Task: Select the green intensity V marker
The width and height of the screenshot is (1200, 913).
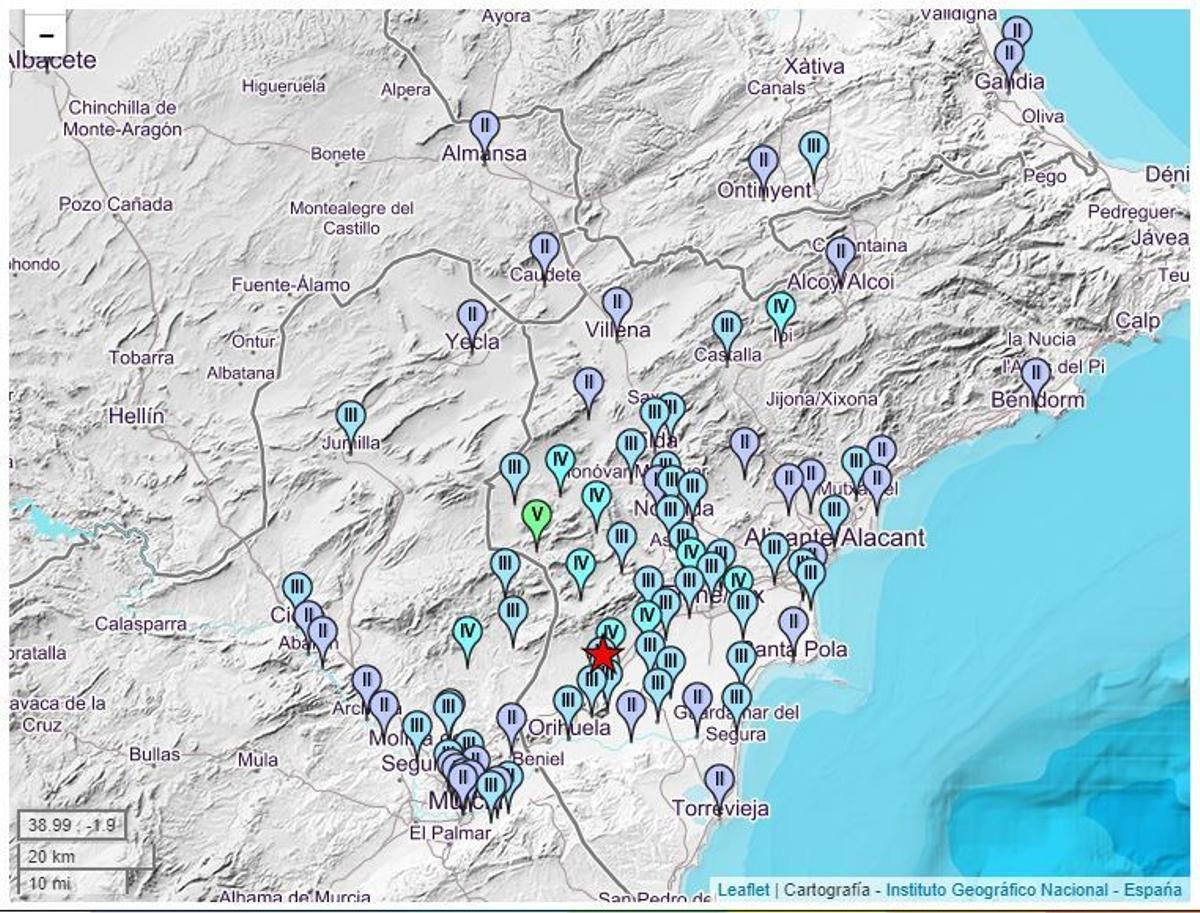Action: pos(537,523)
